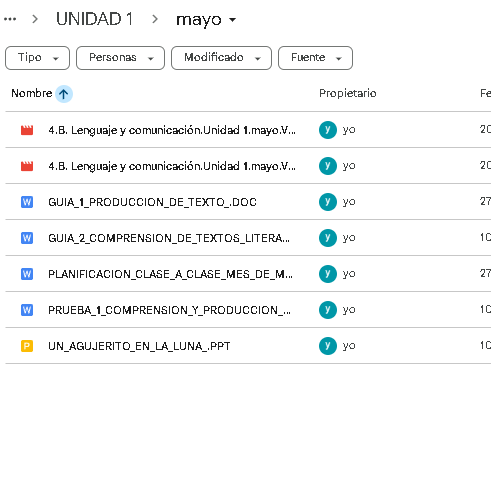Click the Word icon of PLANIFICACION_CLASE_A_CLASE file
491x478 pixels.
coord(27,274)
